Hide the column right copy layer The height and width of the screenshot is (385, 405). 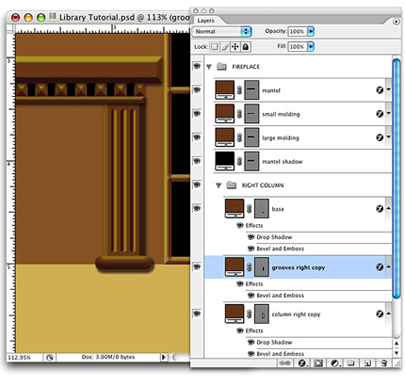click(197, 314)
